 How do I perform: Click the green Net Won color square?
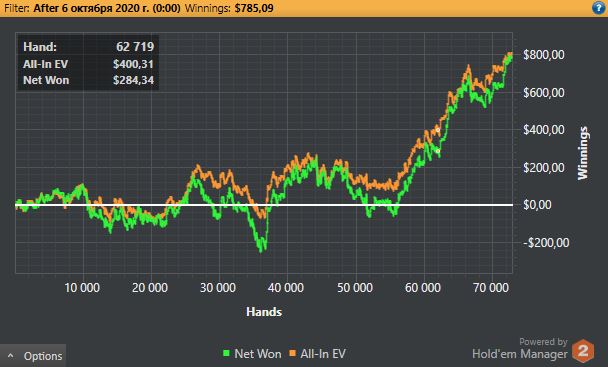tap(226, 353)
